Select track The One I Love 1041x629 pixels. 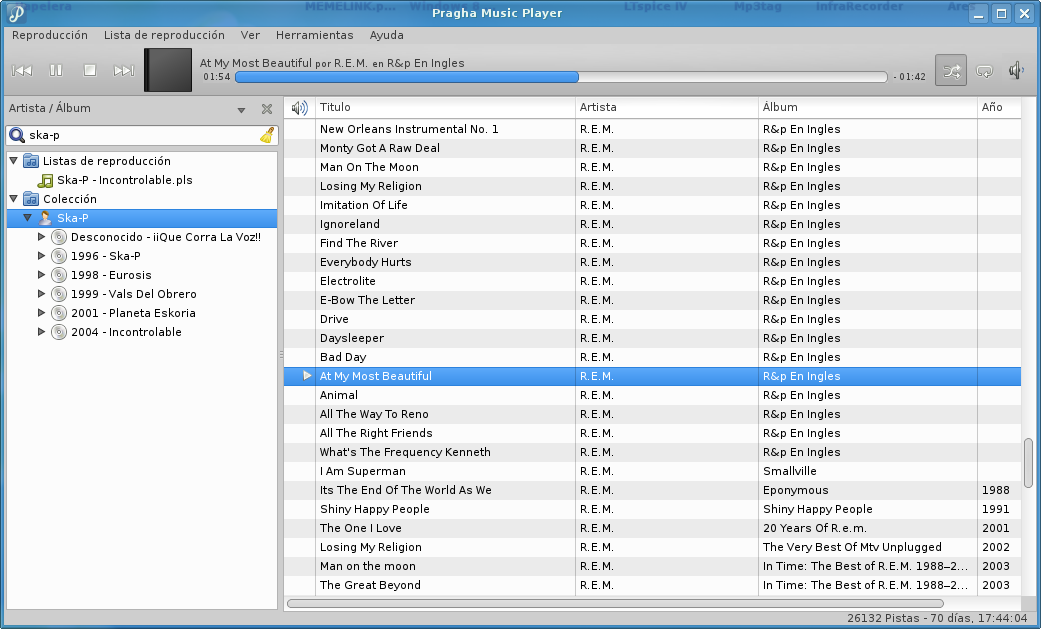652,528
